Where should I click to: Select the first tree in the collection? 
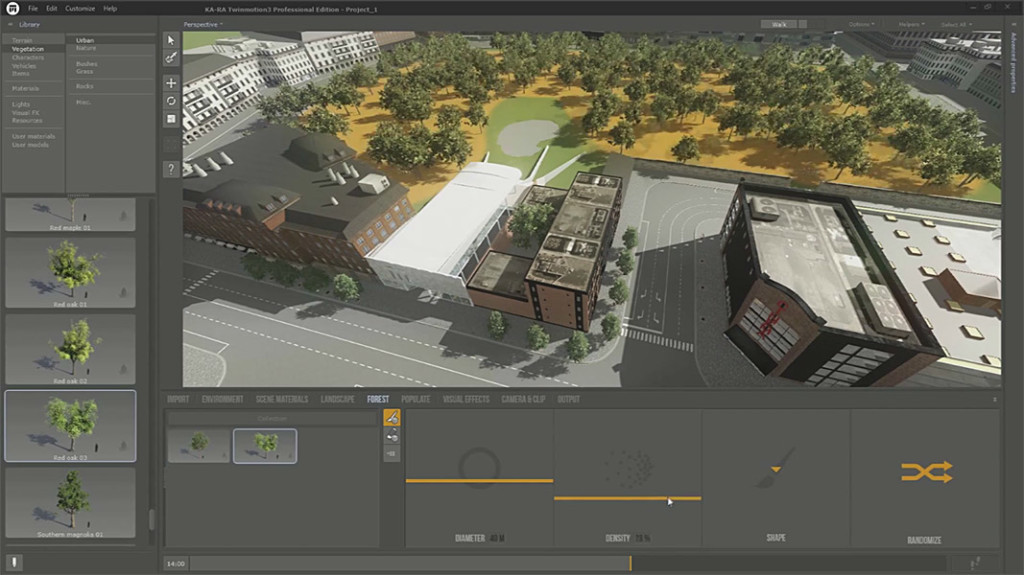199,446
